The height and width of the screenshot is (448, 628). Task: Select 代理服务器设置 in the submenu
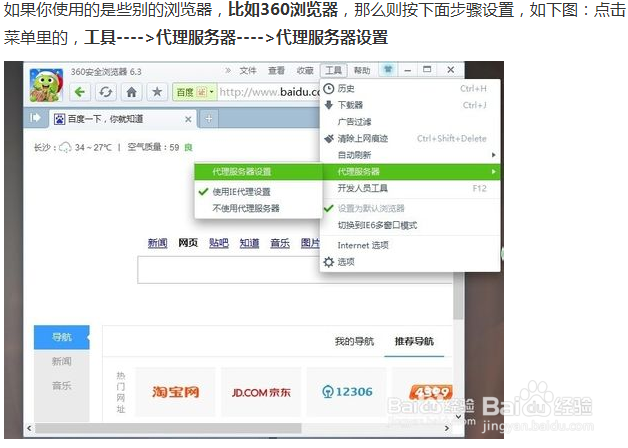pyautogui.click(x=259, y=172)
